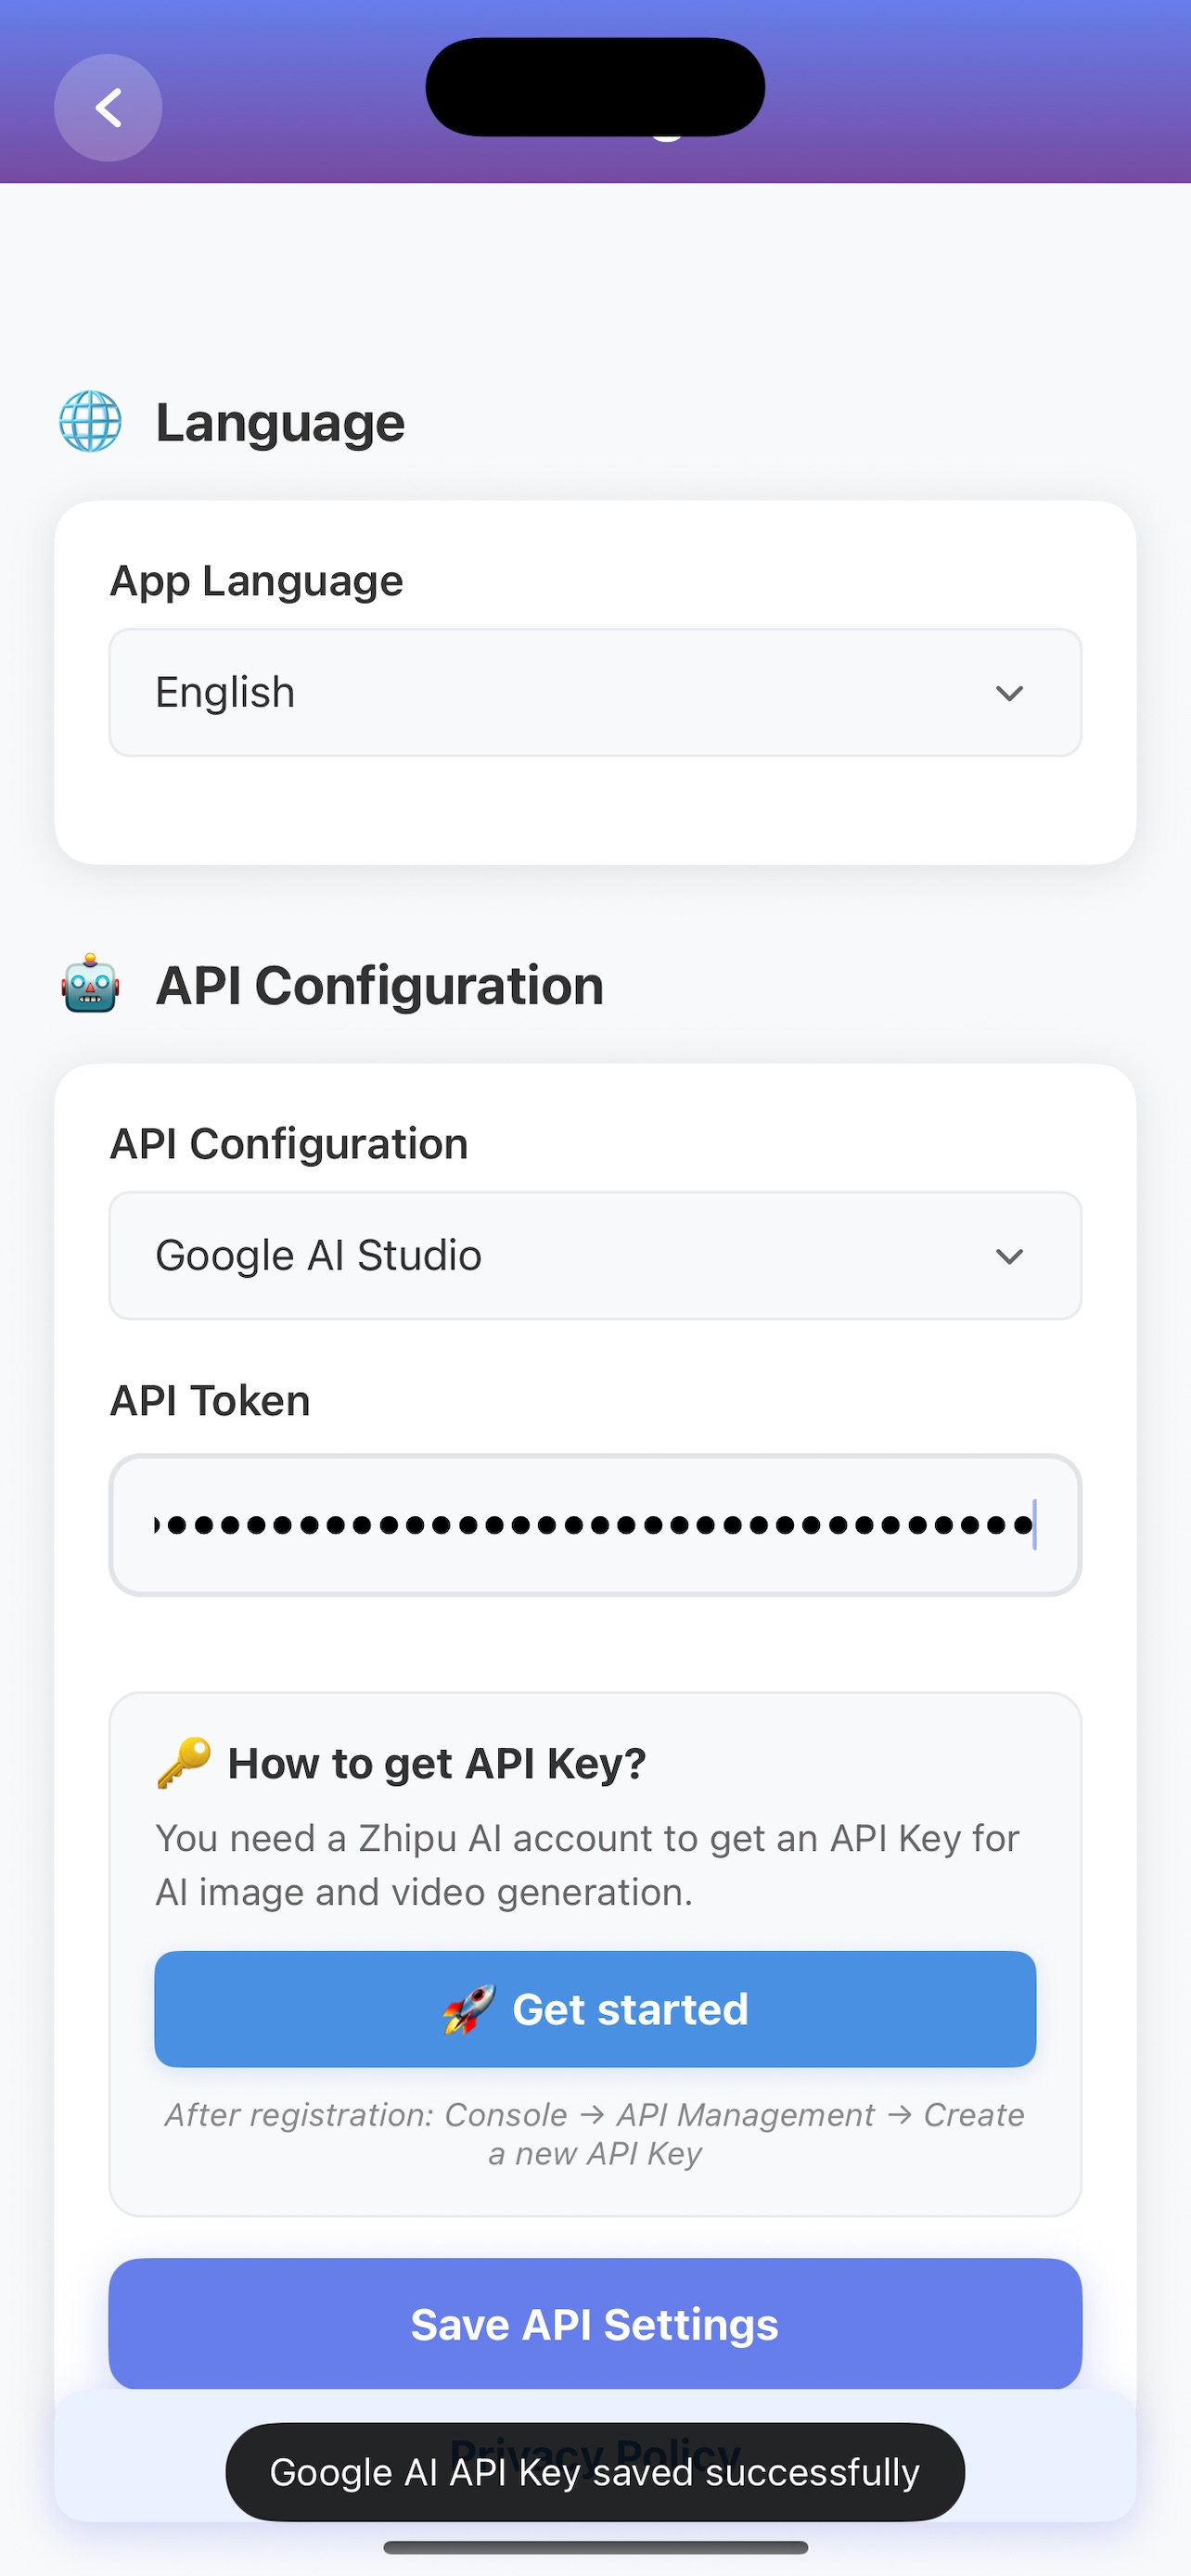Click the key icon in help box

pyautogui.click(x=184, y=1762)
